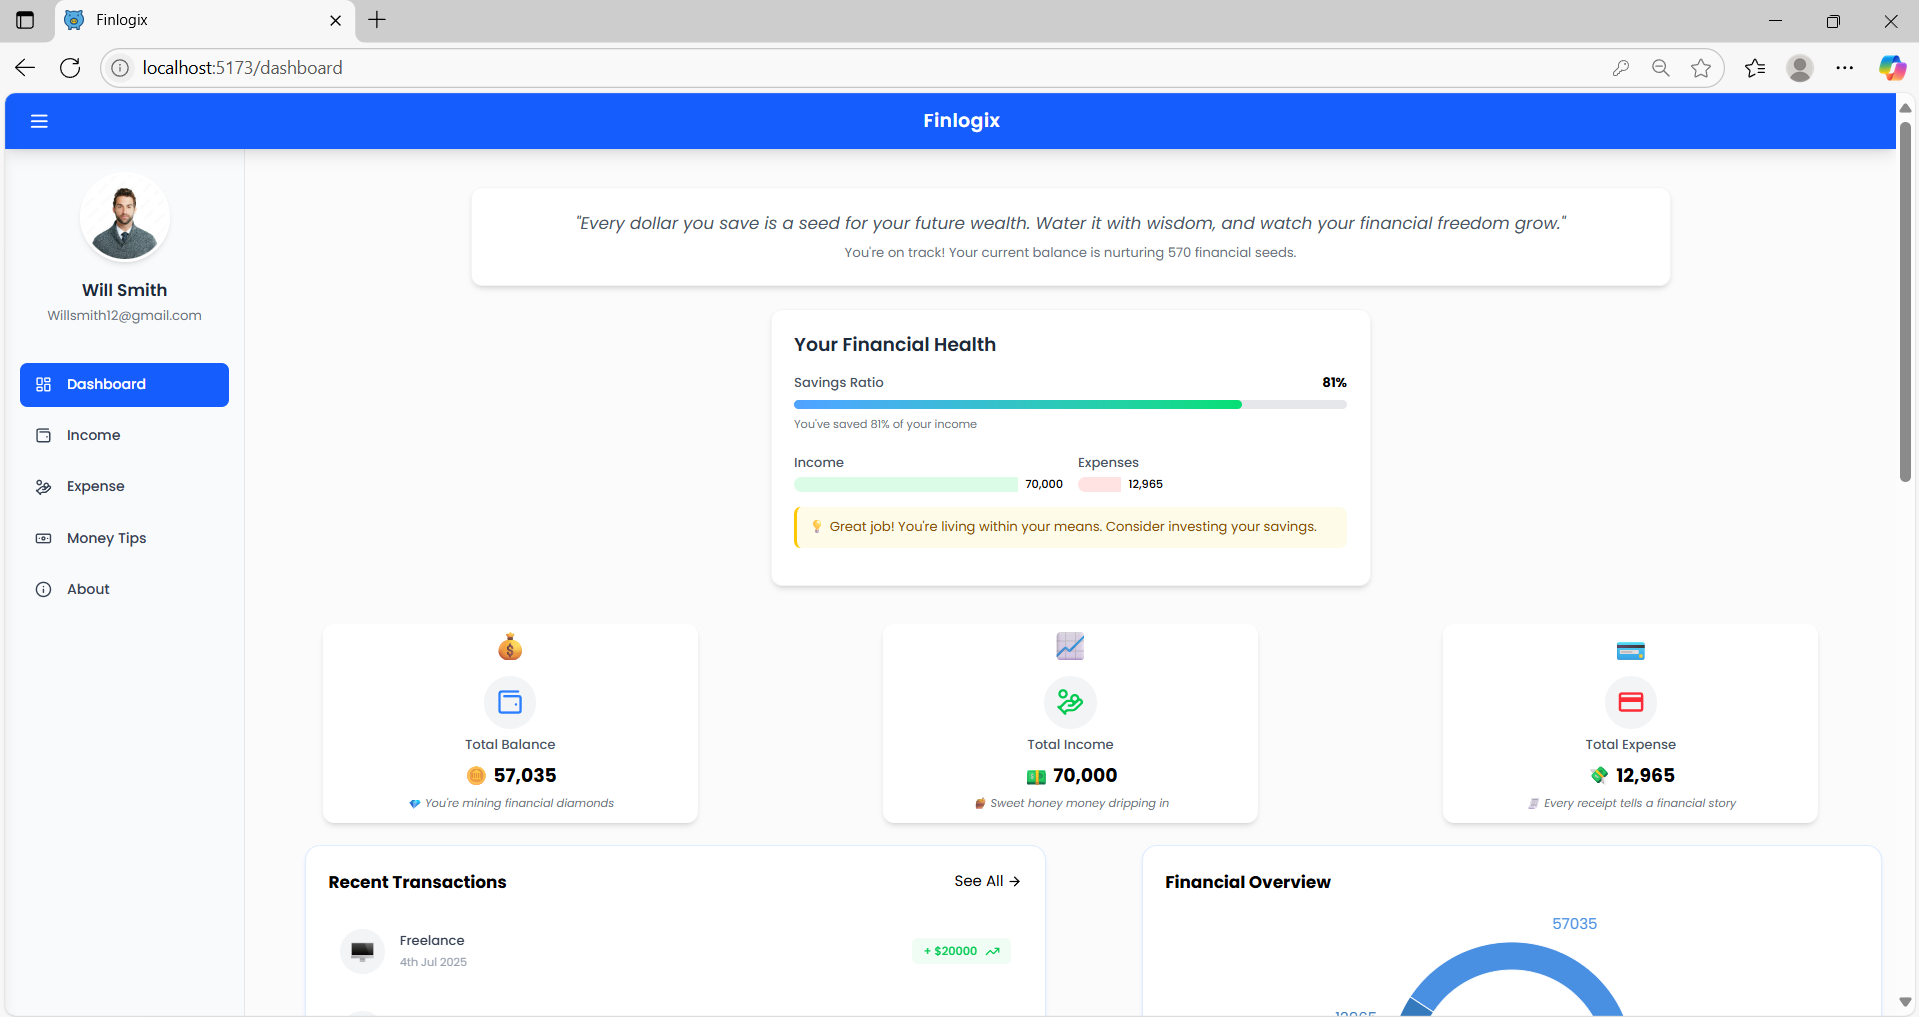Click the 57035 chart label
1919x1017 pixels.
coord(1574,924)
